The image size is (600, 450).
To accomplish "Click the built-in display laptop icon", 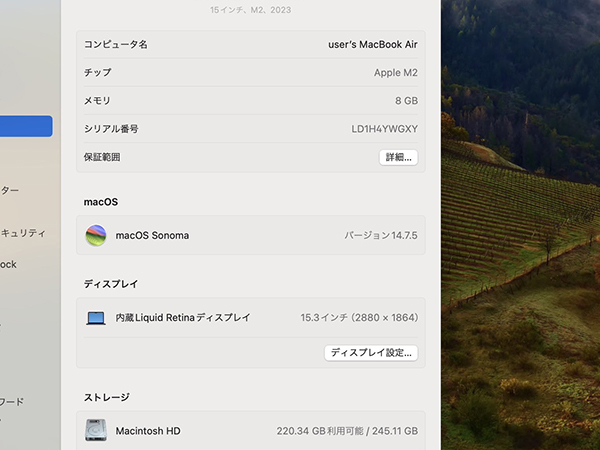I will [96, 318].
